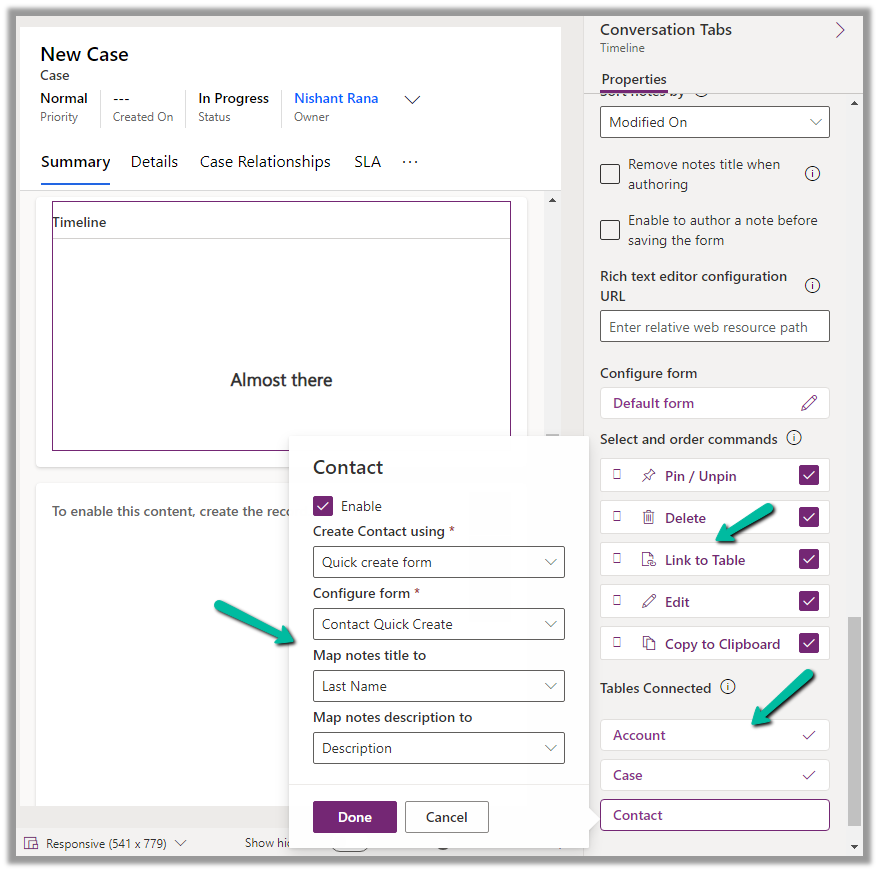Image resolution: width=879 pixels, height=872 pixels.
Task: Toggle the Edit command checkbox
Action: click(809, 601)
